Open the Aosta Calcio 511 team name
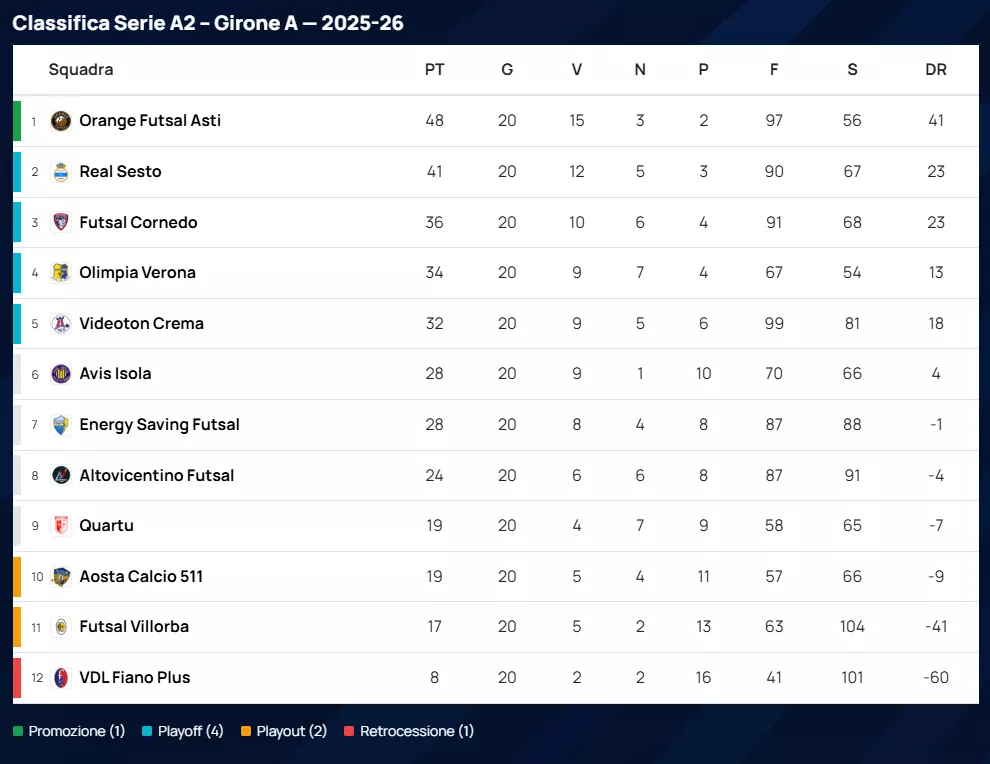 pyautogui.click(x=141, y=576)
